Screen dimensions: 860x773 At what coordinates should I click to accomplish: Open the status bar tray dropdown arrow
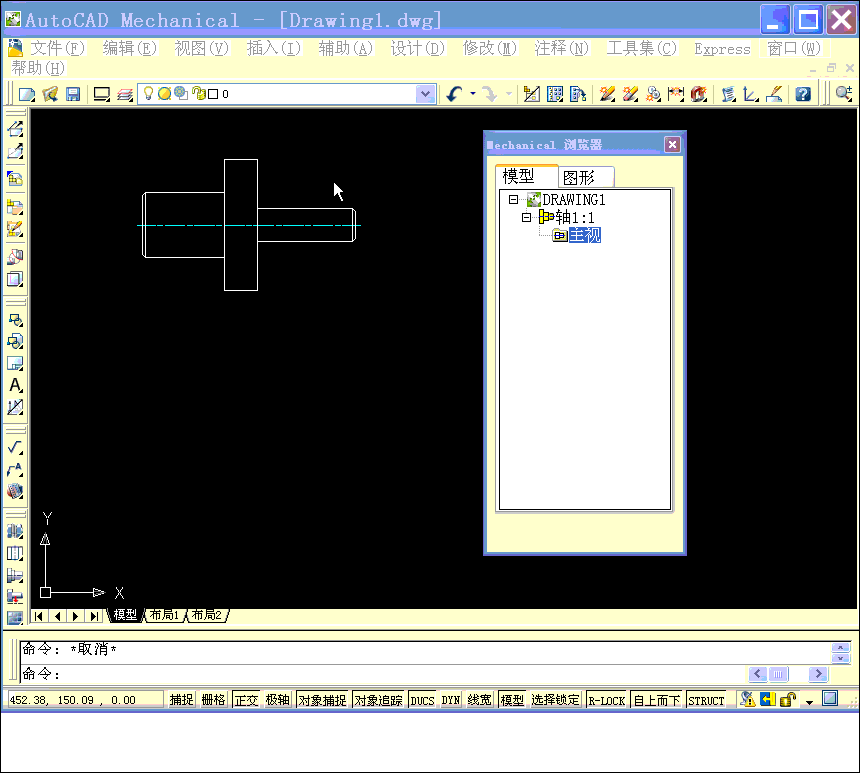coord(810,702)
